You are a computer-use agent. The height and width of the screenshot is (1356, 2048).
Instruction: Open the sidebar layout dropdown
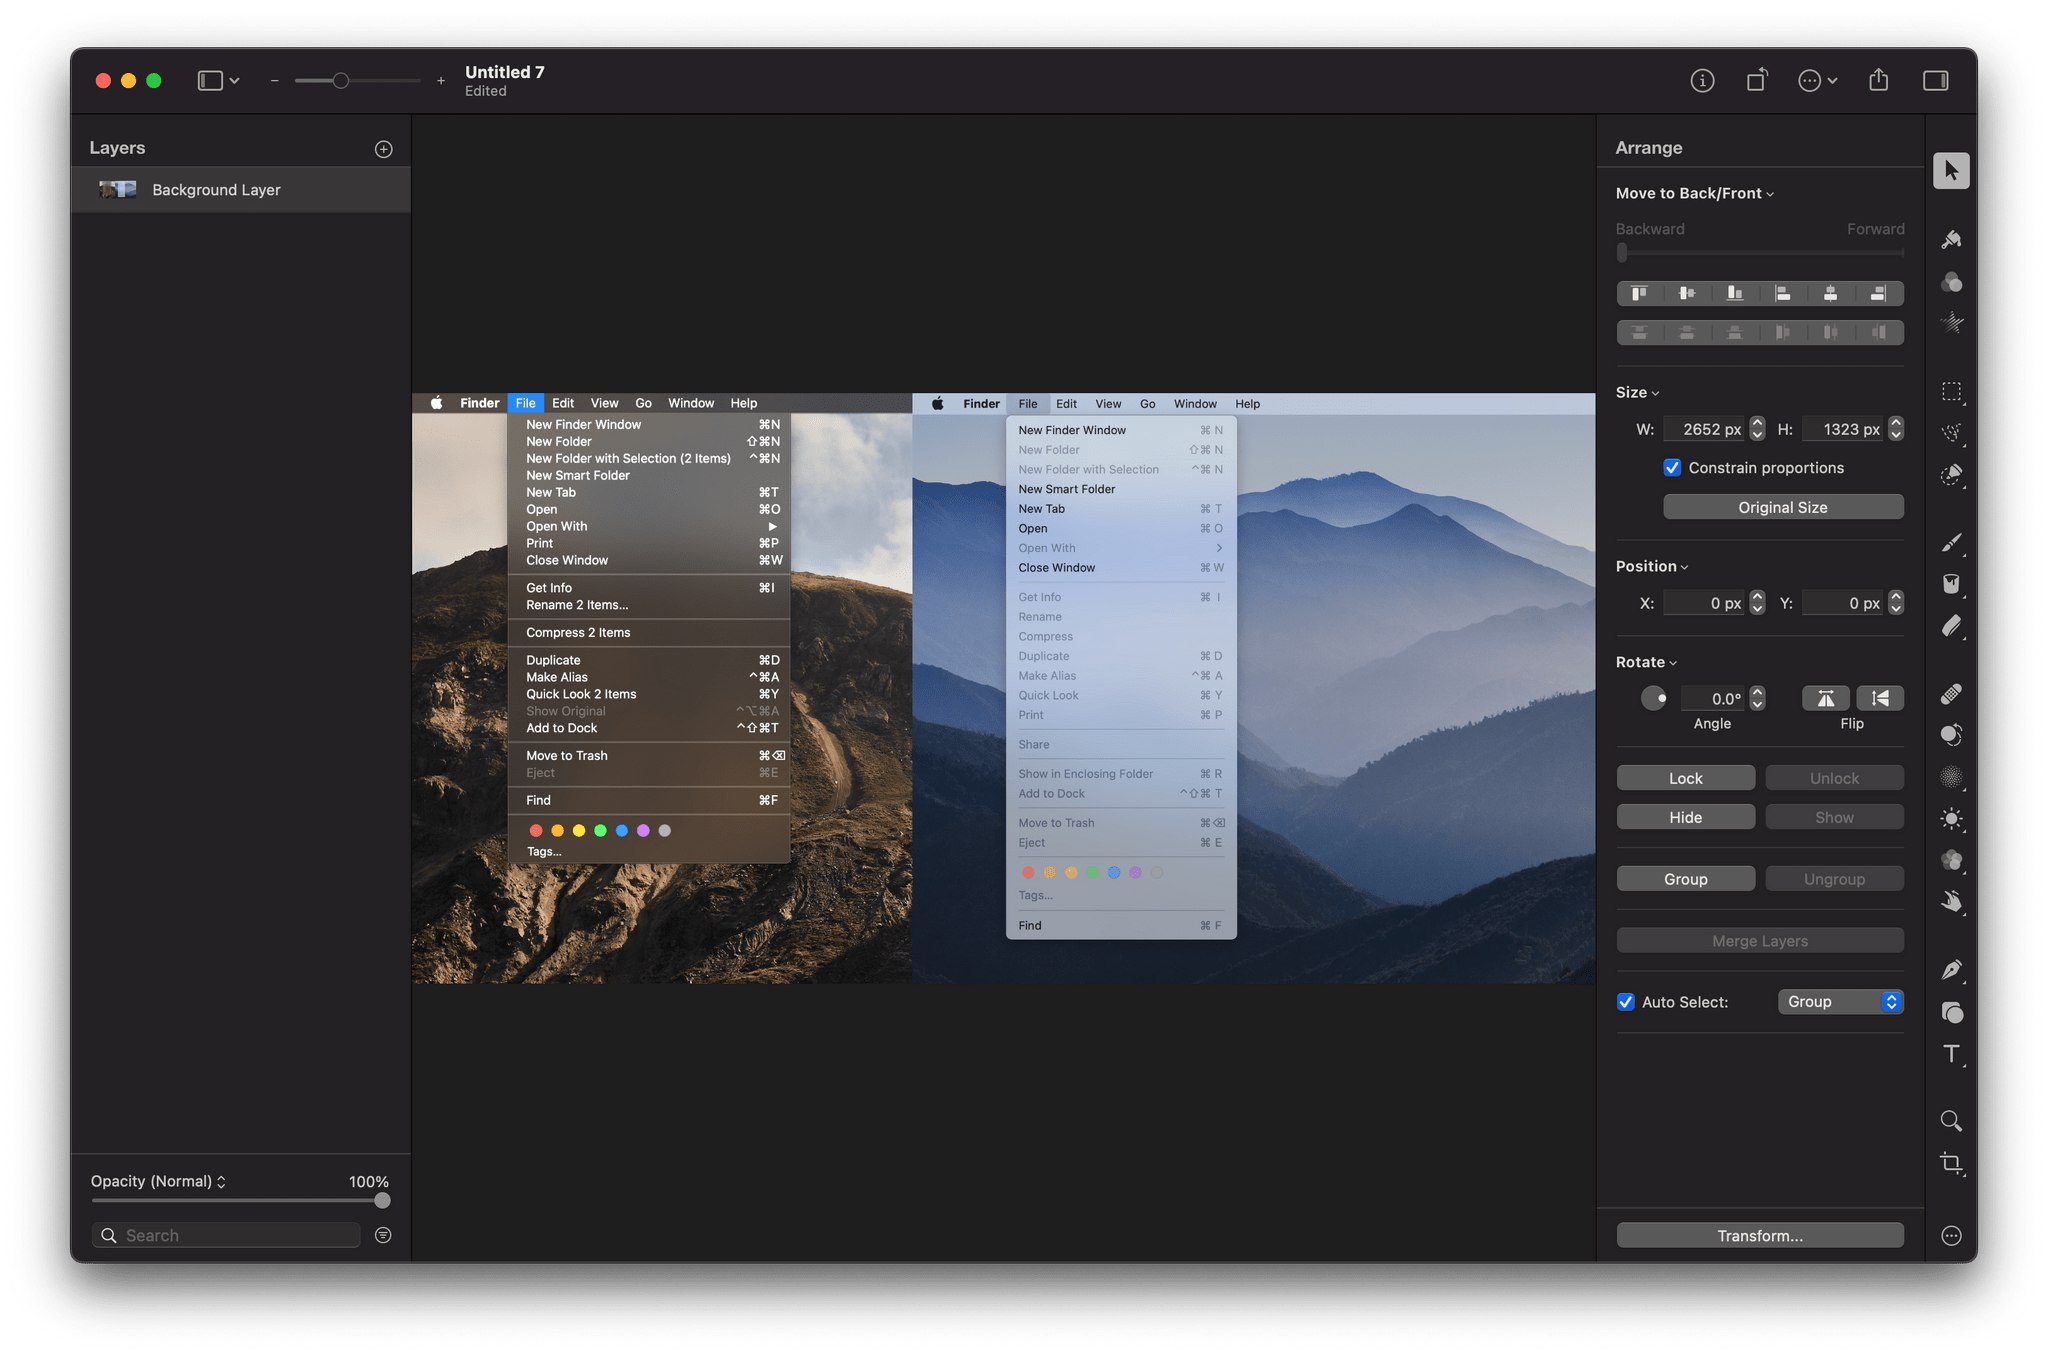218,81
